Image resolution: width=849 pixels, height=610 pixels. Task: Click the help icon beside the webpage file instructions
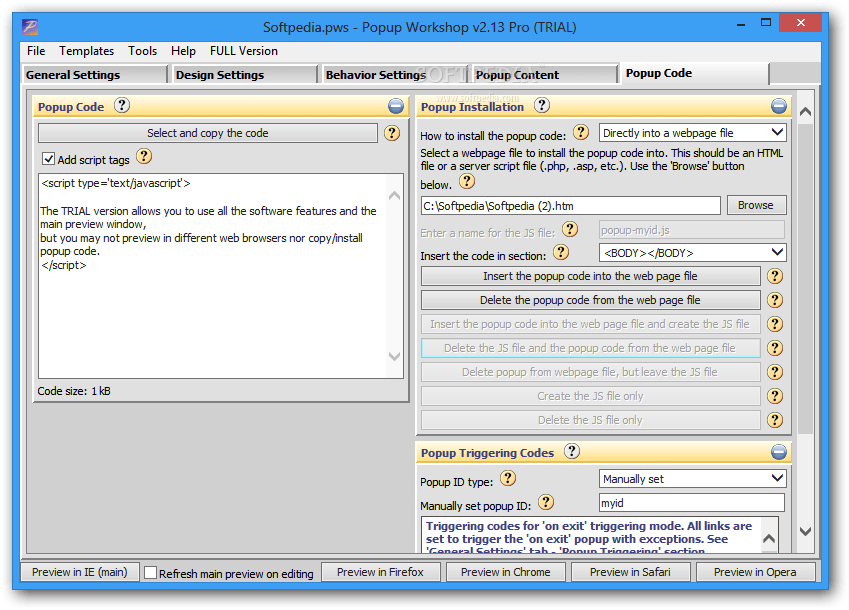pyautogui.click(x=466, y=181)
